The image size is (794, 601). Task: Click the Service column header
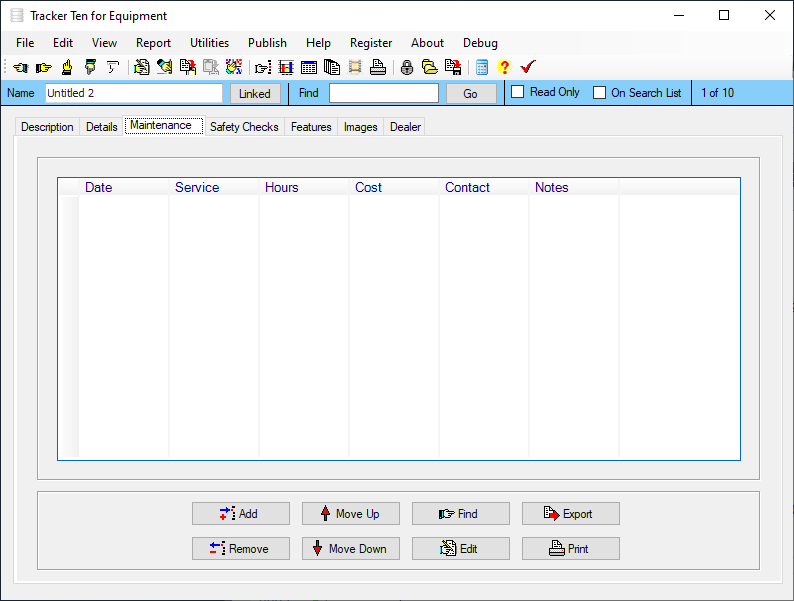214,187
